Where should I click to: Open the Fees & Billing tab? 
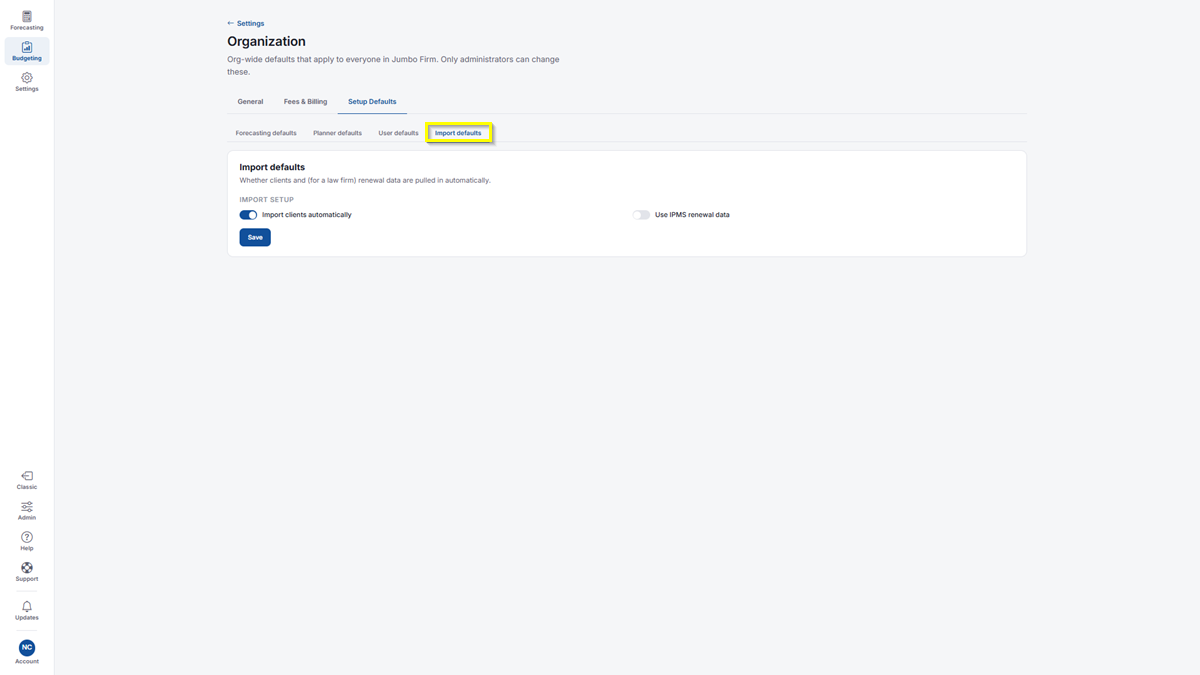[305, 102]
